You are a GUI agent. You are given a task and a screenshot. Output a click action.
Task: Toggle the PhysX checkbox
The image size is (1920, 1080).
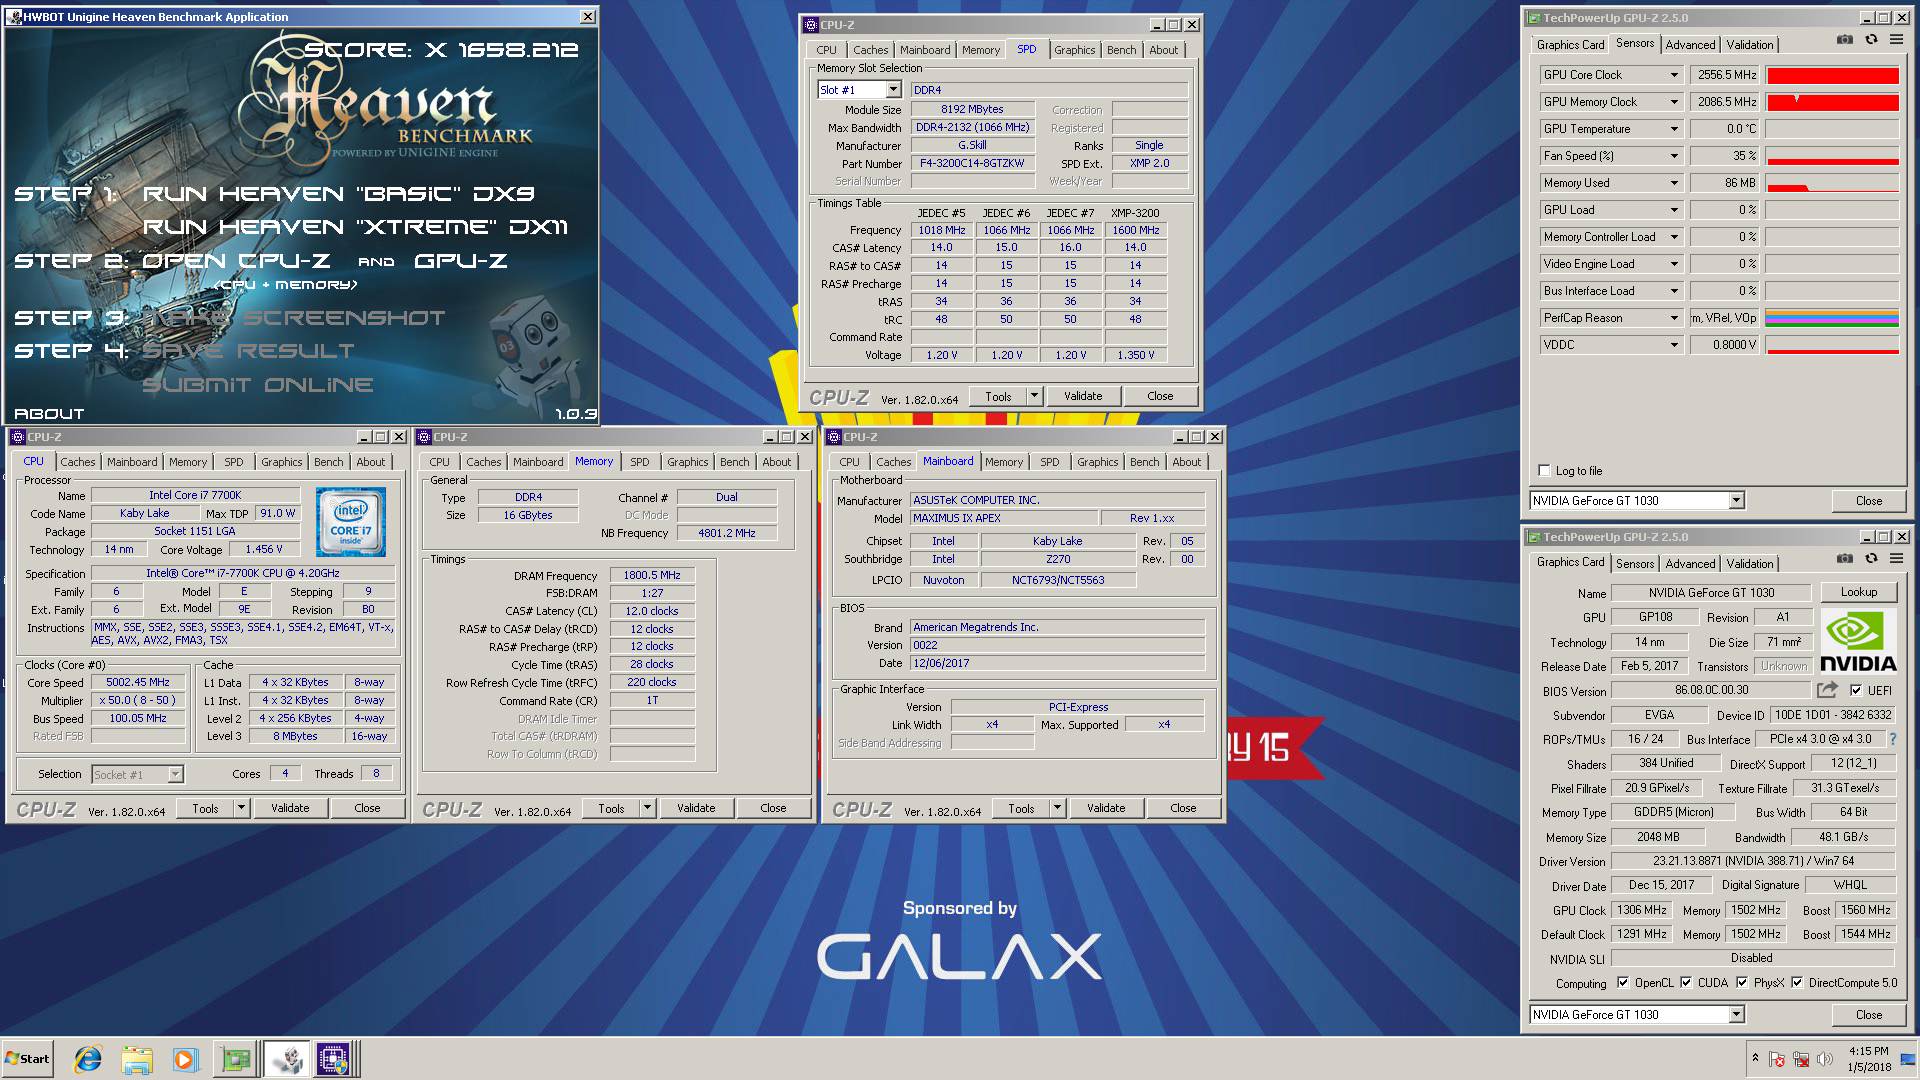pos(1742,983)
